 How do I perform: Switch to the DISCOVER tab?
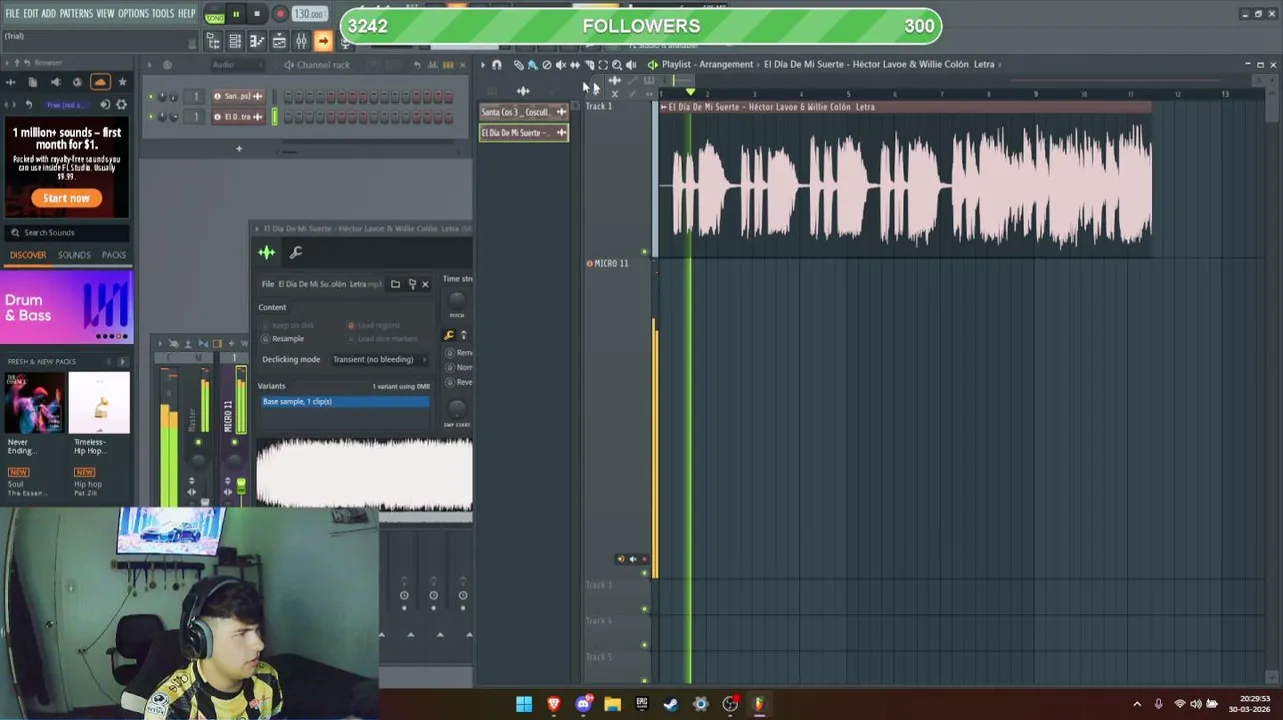(28, 255)
